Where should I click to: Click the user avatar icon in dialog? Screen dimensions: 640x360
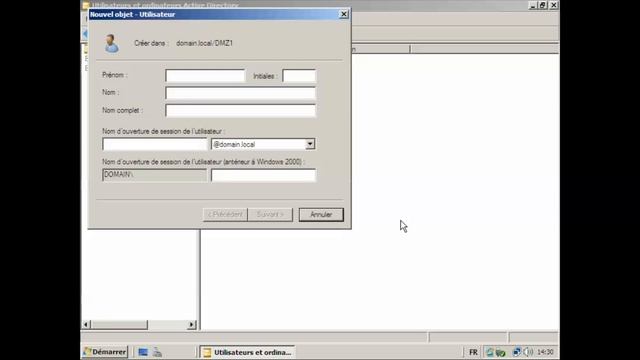pos(111,44)
